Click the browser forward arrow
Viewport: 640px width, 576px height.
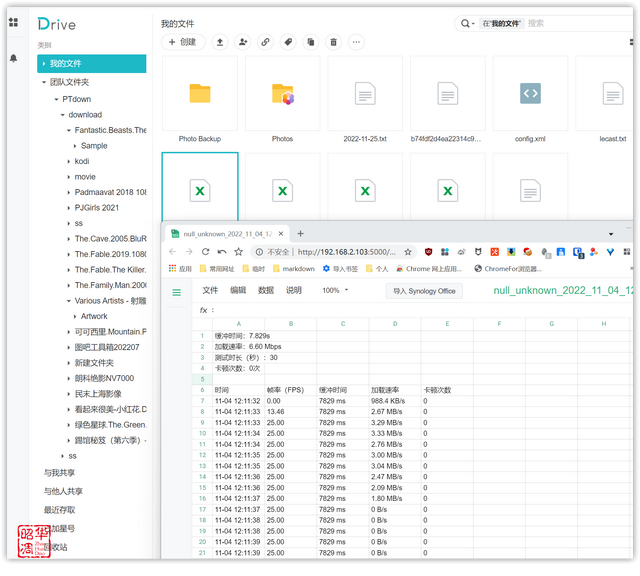[189, 252]
